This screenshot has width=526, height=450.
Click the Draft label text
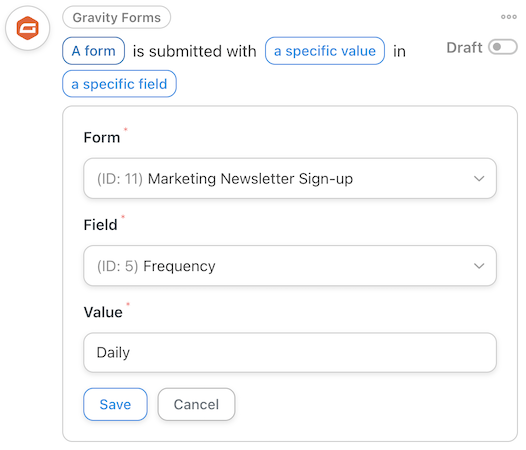[464, 48]
